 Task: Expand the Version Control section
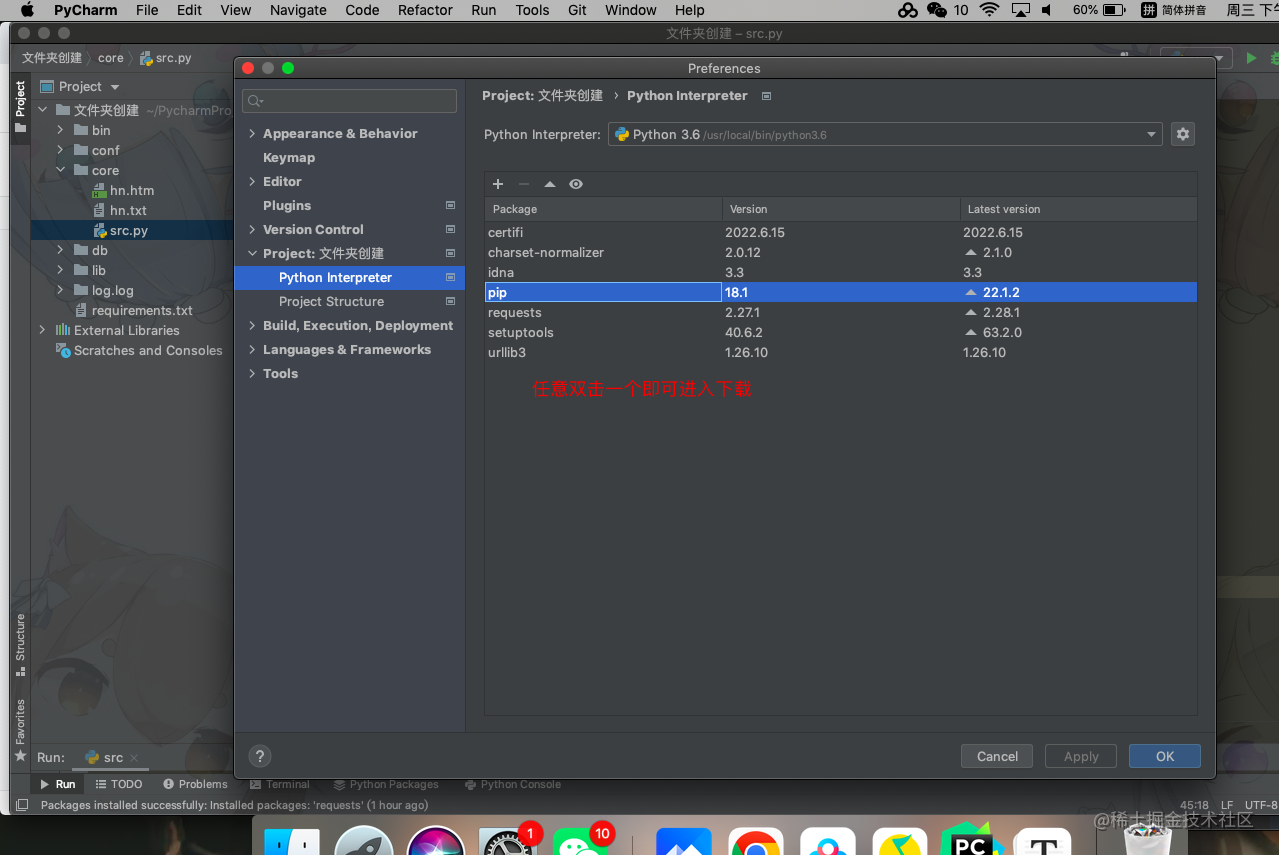click(252, 229)
